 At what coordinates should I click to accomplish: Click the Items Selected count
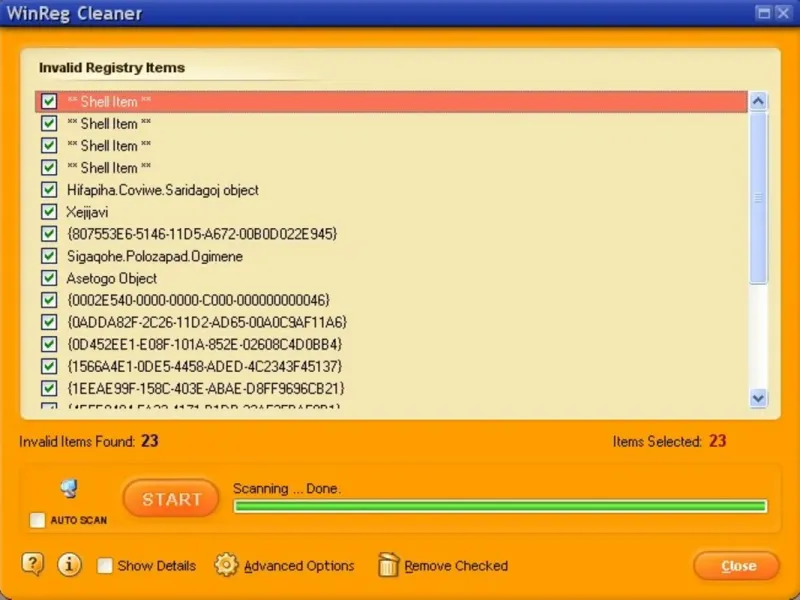click(717, 441)
